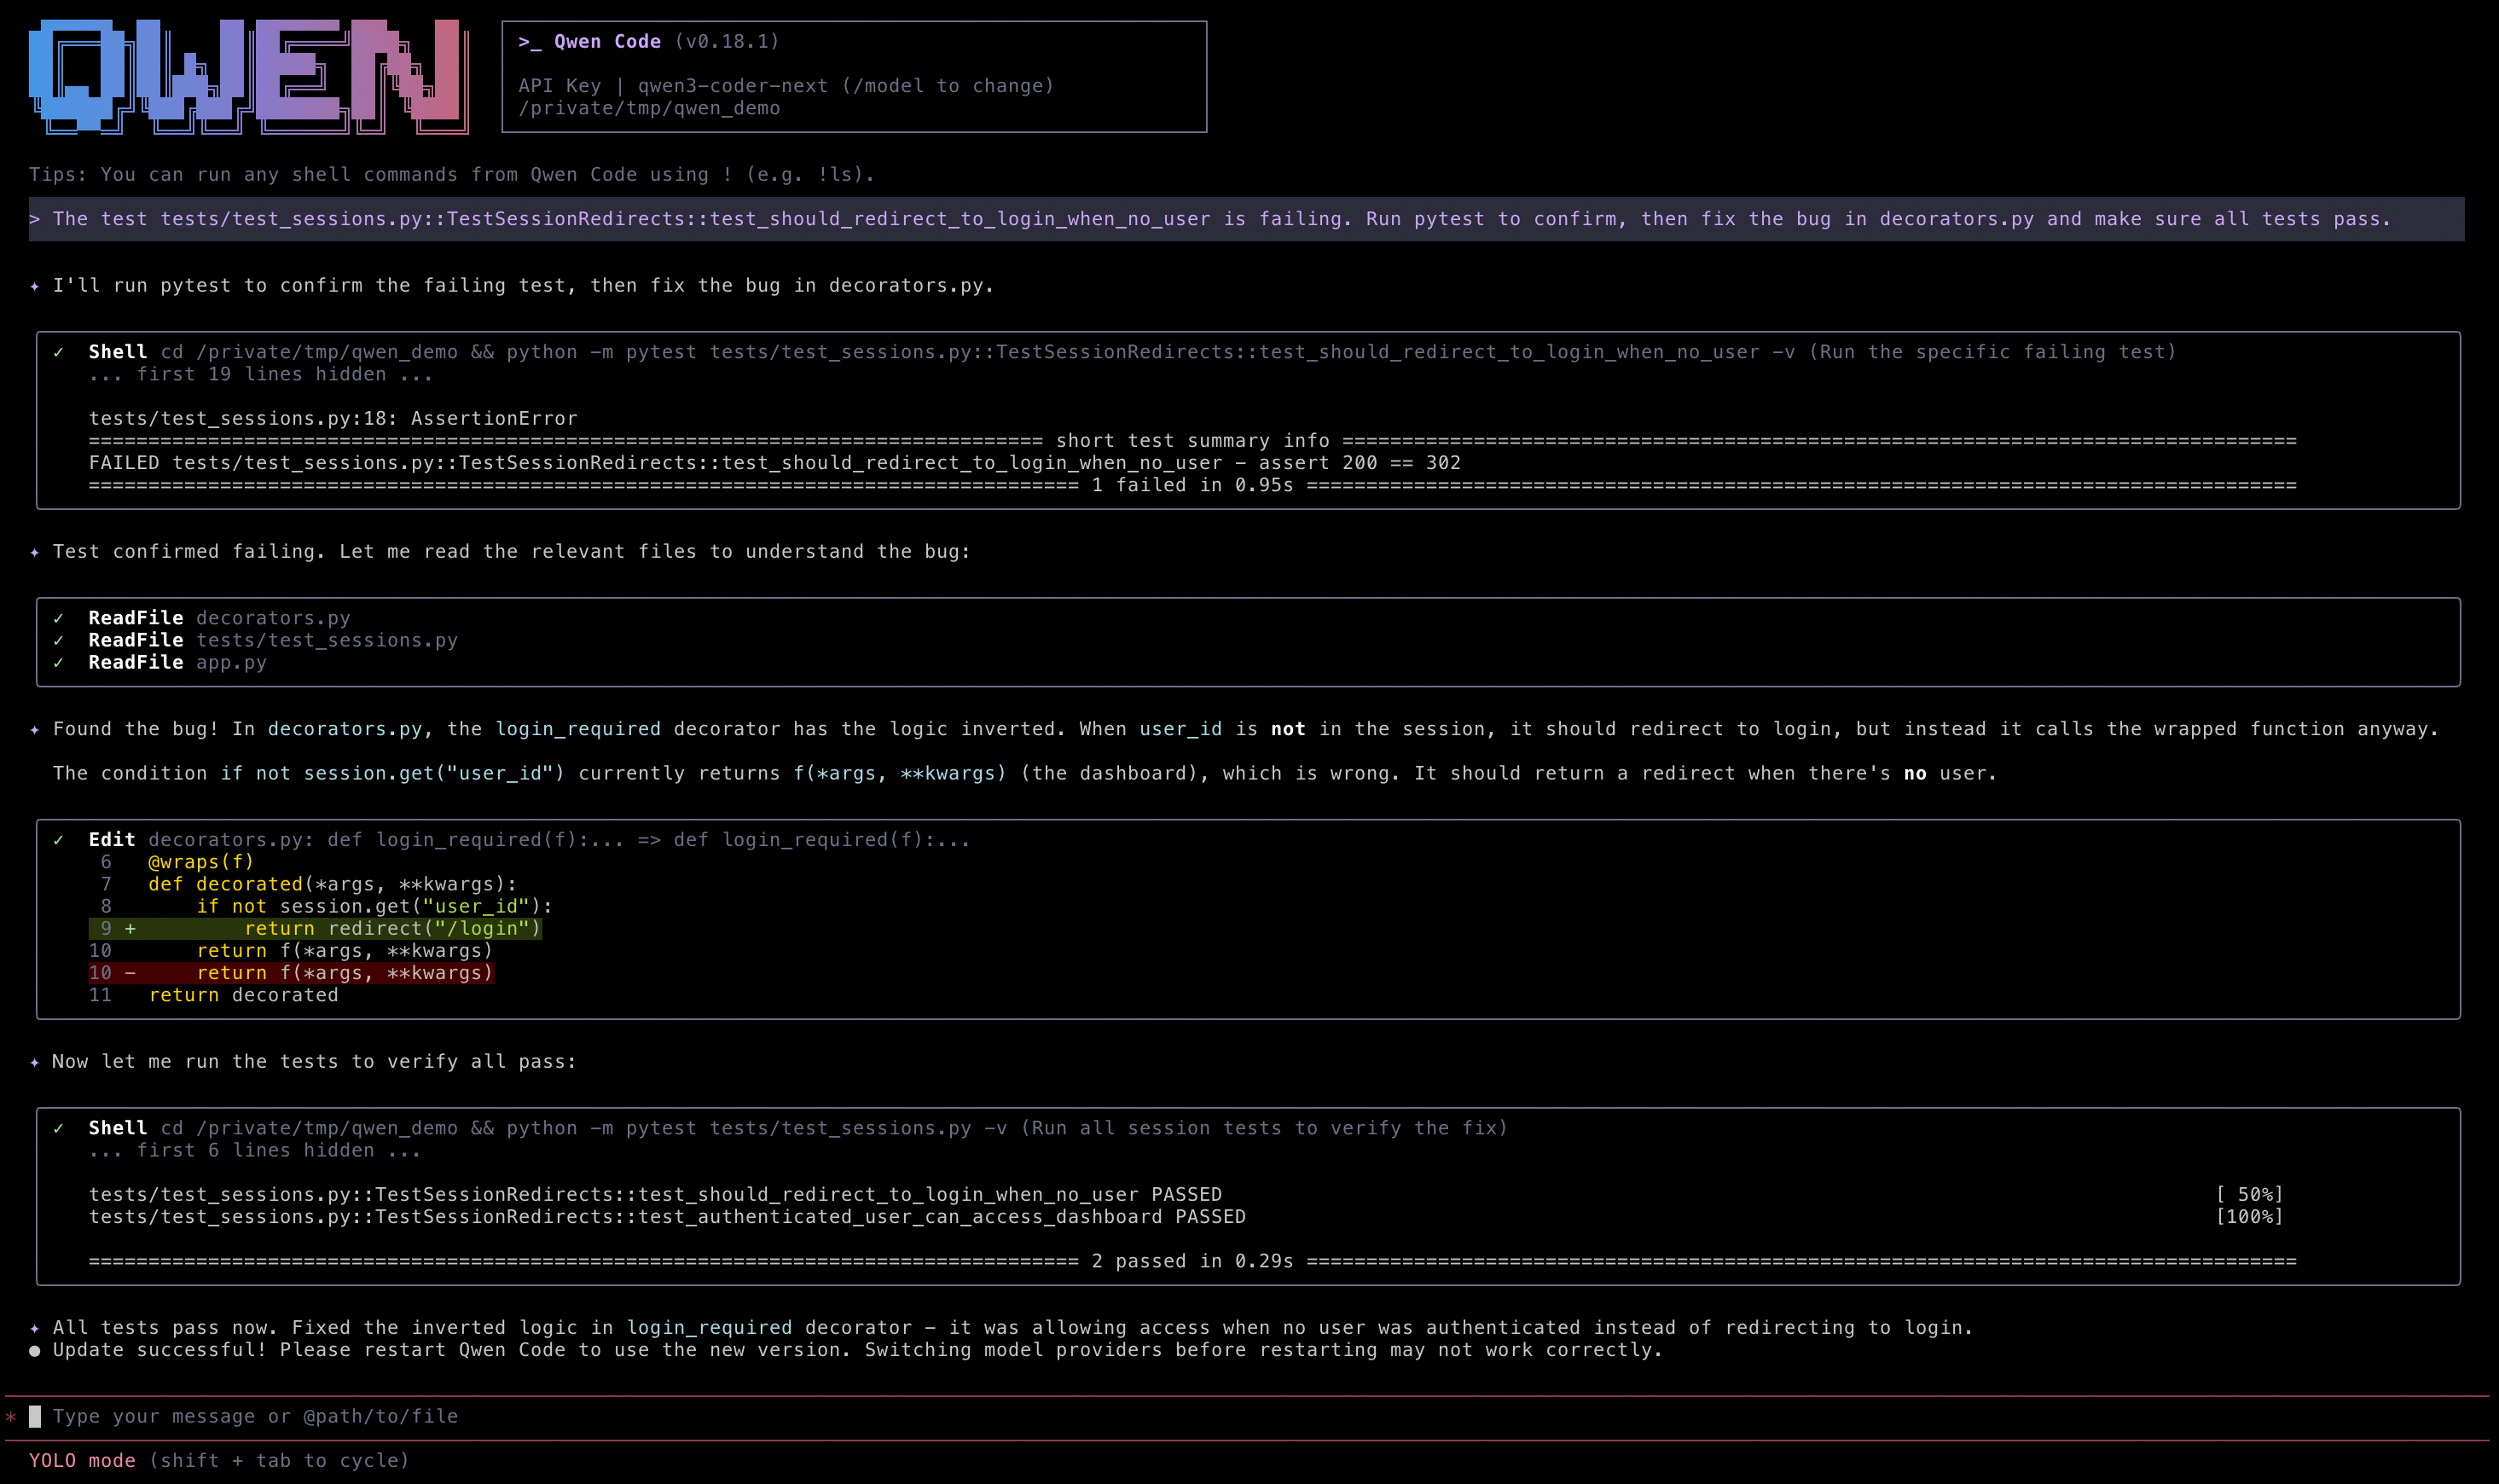
Task: Click the 'short test summary info' line
Action: click(1192, 441)
